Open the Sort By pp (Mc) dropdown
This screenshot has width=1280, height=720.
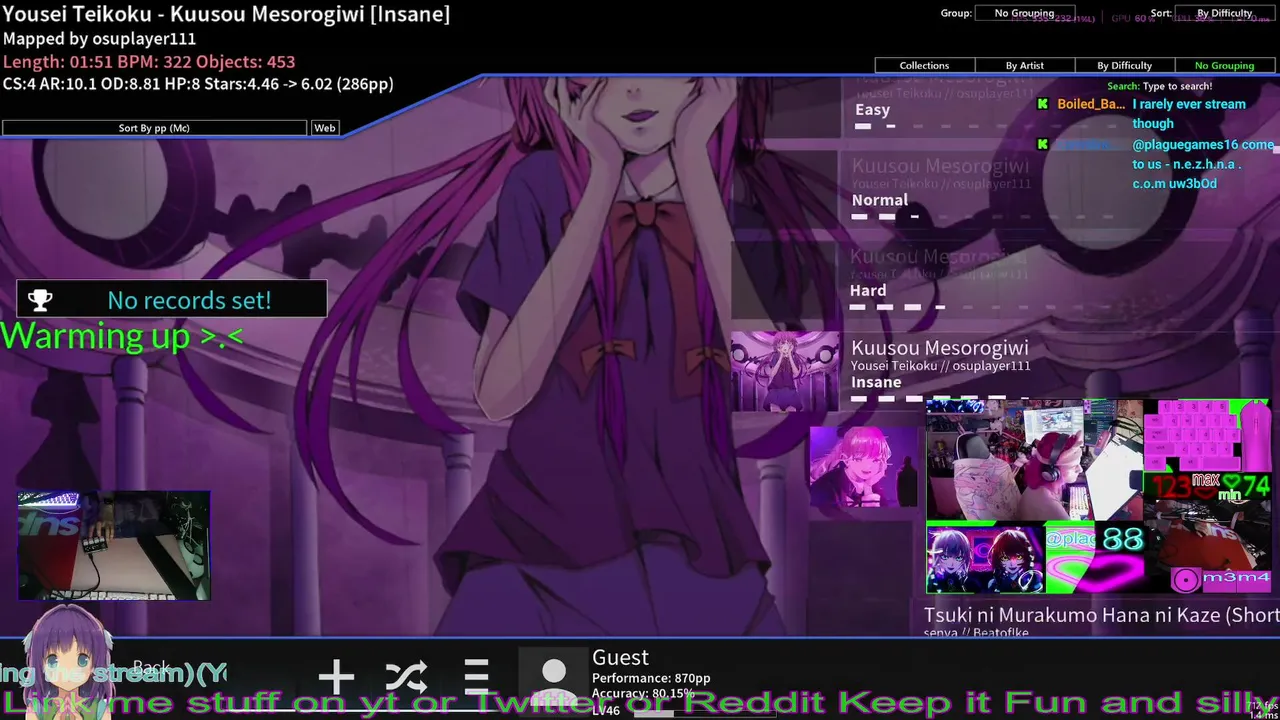(154, 128)
